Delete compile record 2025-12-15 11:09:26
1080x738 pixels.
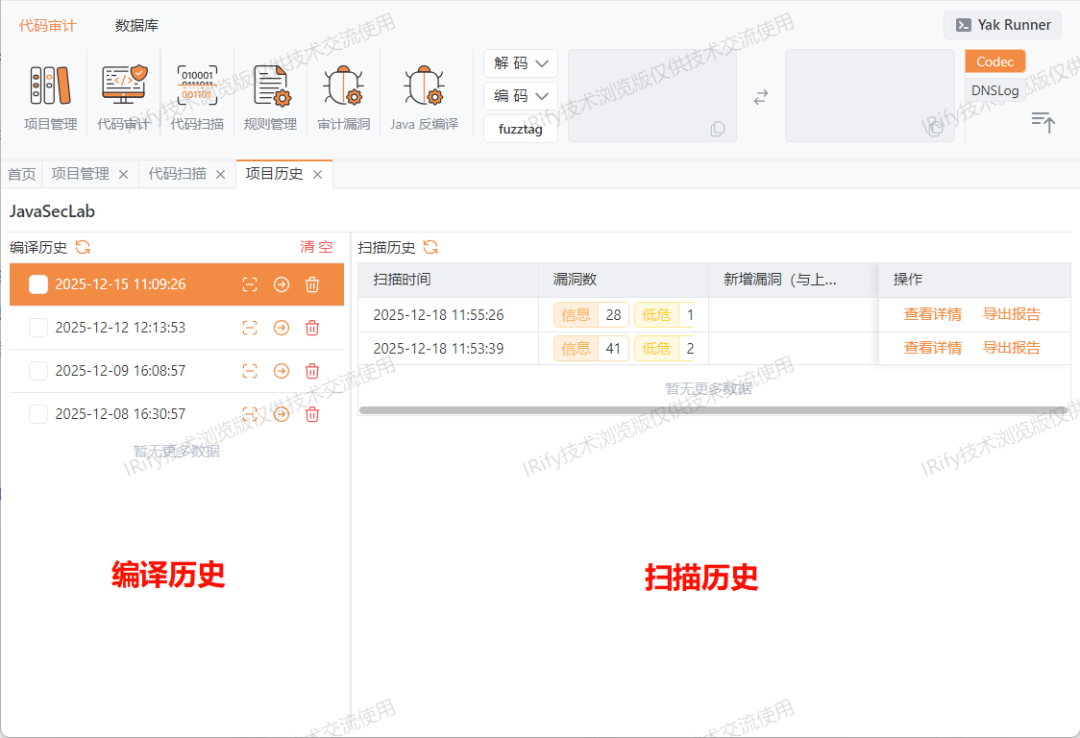coord(312,285)
